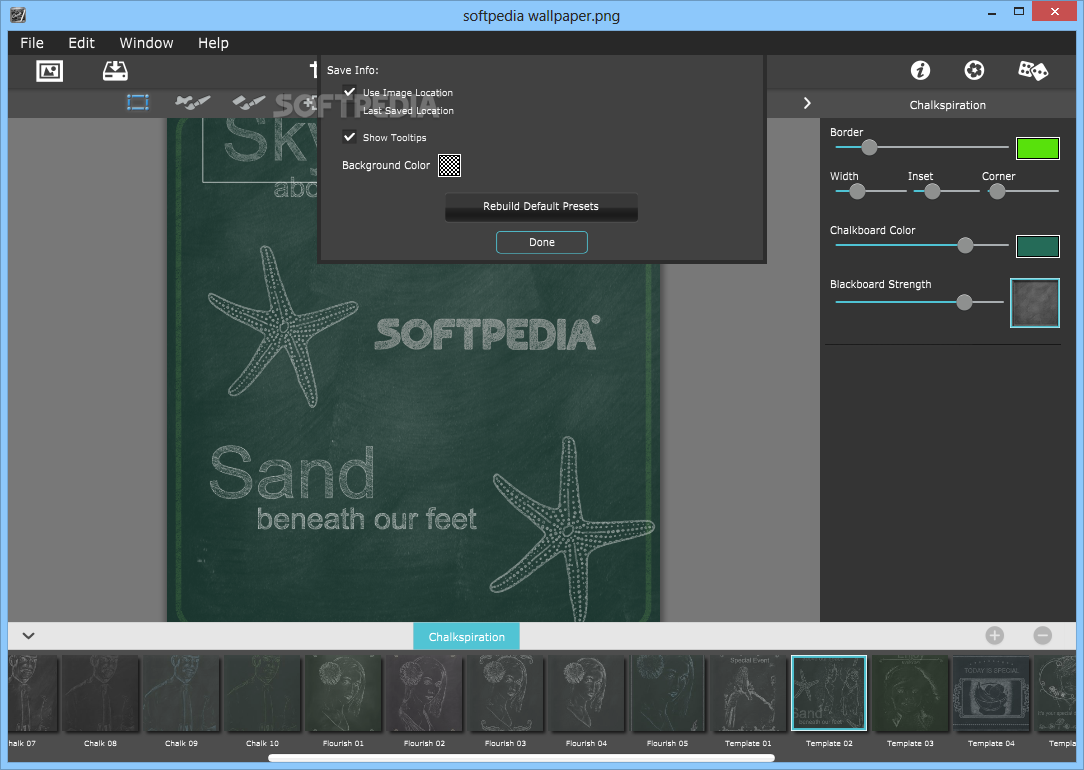Image resolution: width=1084 pixels, height=770 pixels.
Task: Click the dice randomize icon
Action: click(1033, 70)
